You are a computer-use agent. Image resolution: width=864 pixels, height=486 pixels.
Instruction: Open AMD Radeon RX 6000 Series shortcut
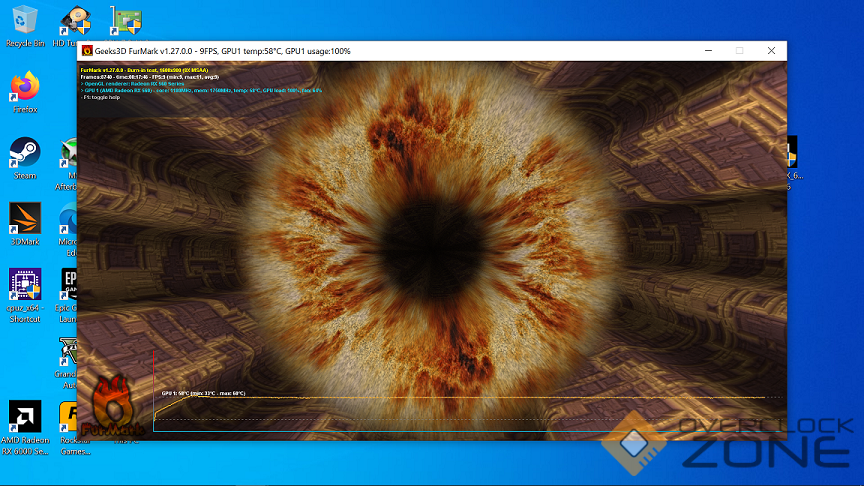click(25, 428)
